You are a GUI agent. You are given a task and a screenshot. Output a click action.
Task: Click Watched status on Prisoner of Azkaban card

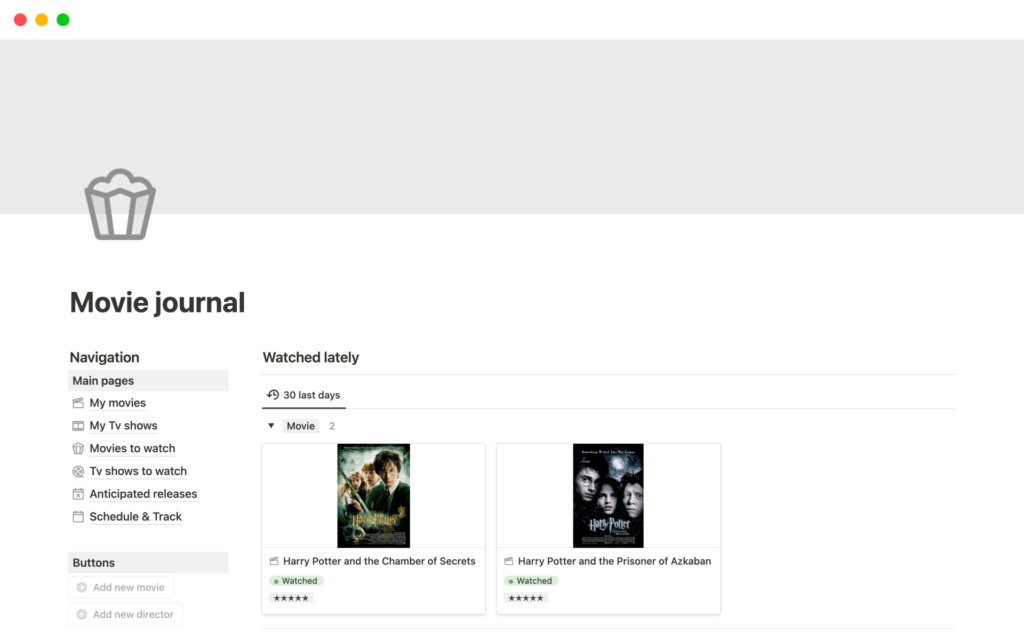point(531,581)
